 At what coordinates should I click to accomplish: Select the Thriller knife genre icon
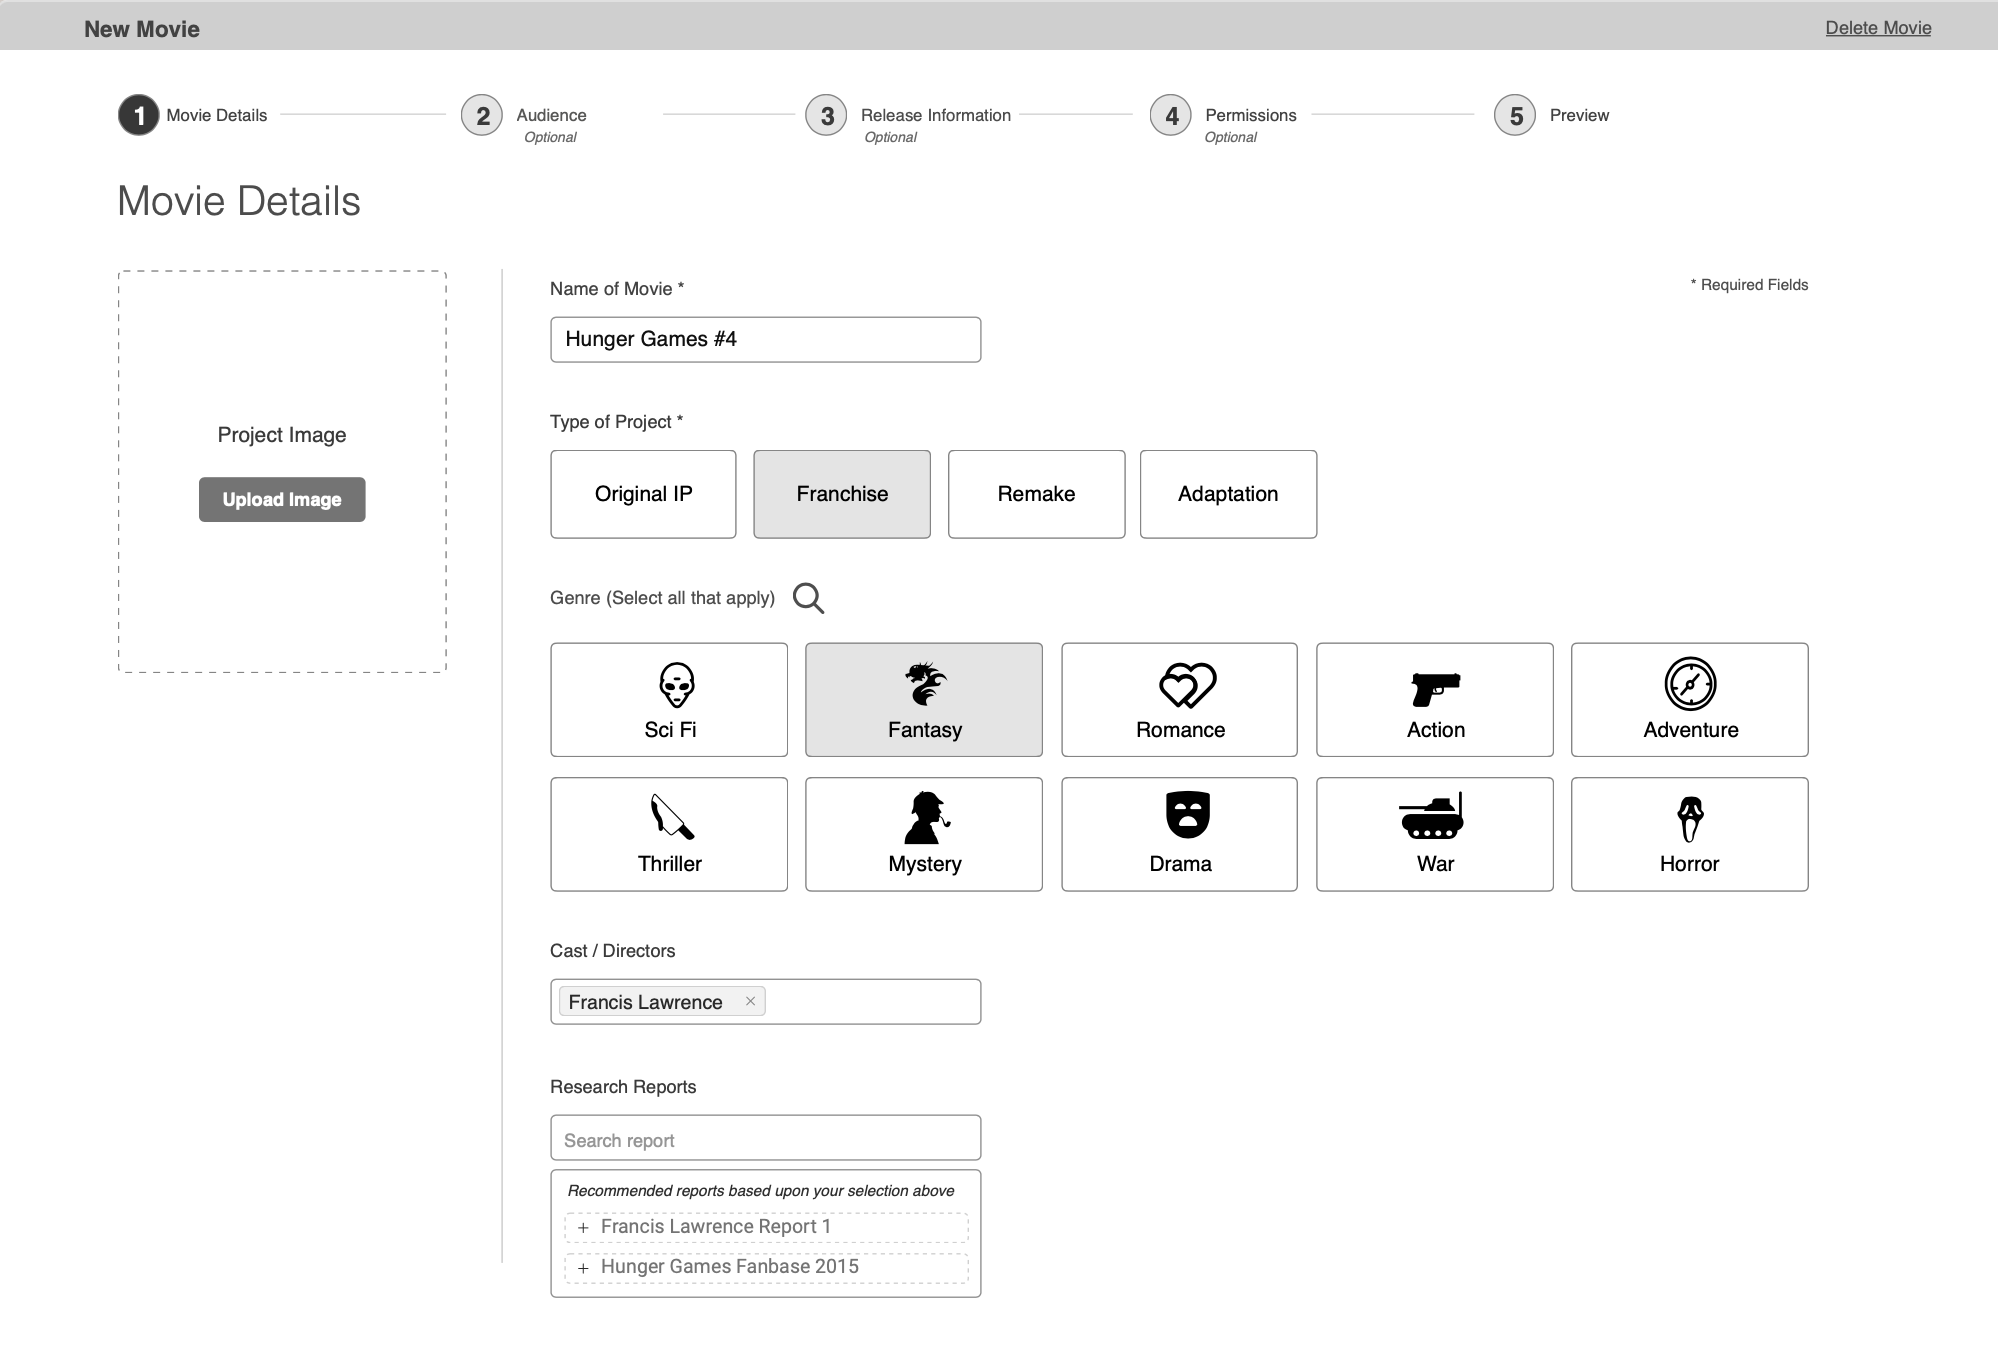point(671,817)
